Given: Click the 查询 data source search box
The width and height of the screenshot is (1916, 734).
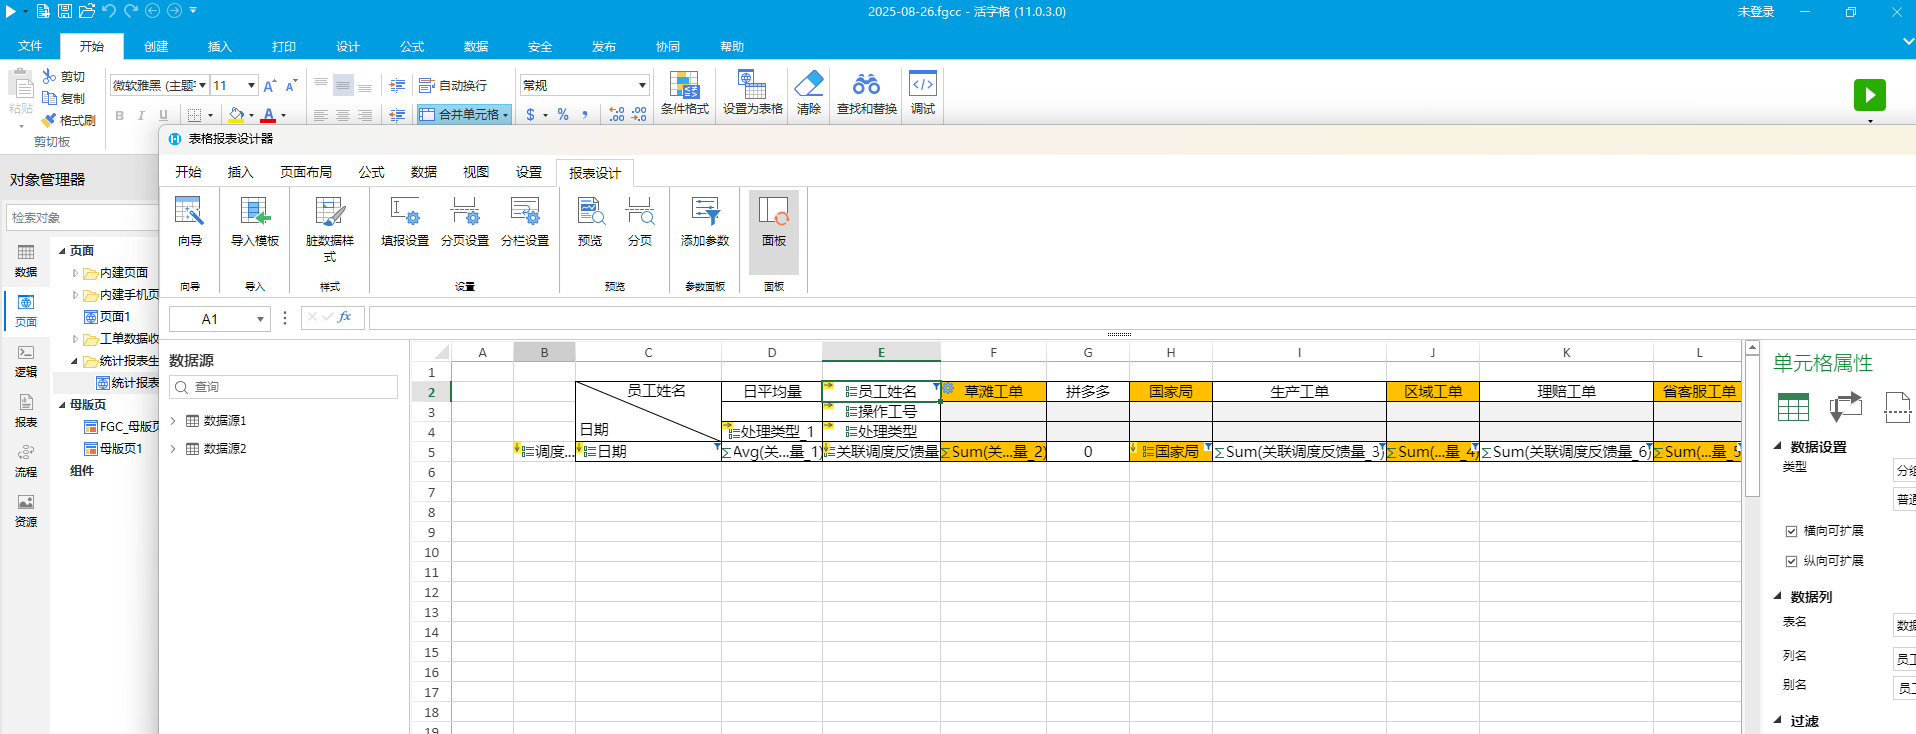Looking at the screenshot, I should click(284, 387).
